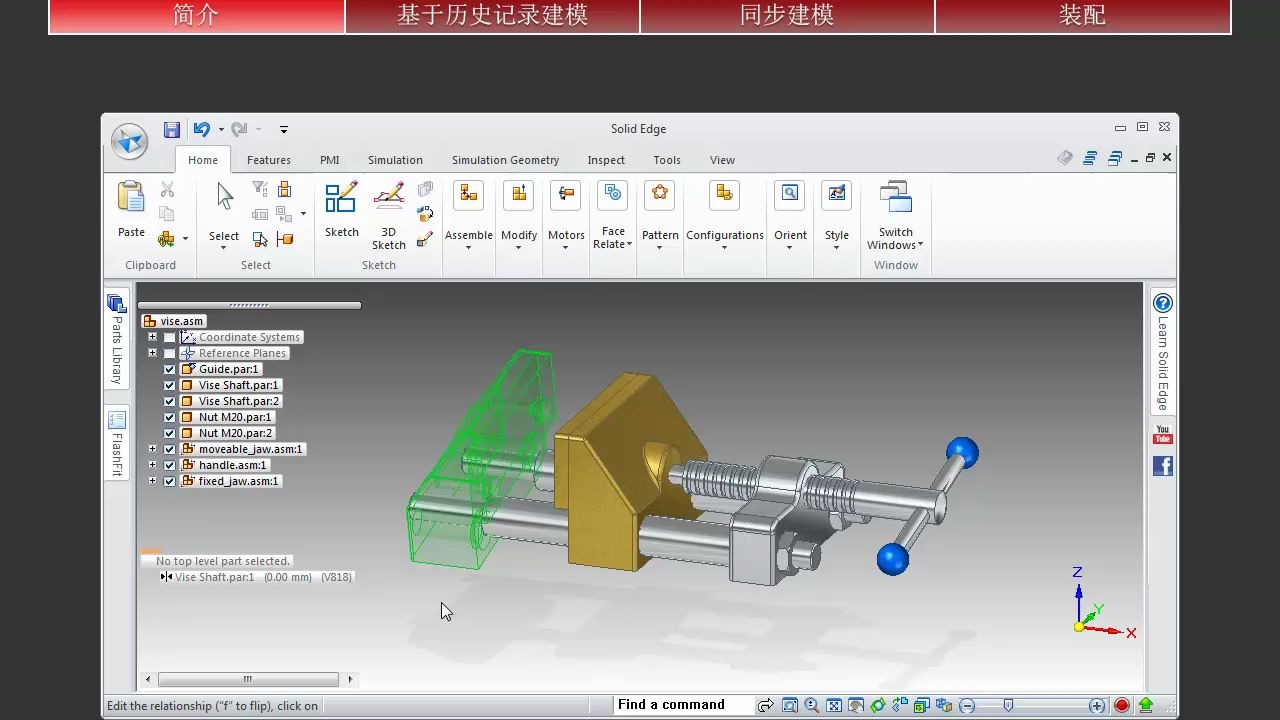Open the Learn Solid Edge help icon
The image size is (1280, 720).
(x=1162, y=303)
